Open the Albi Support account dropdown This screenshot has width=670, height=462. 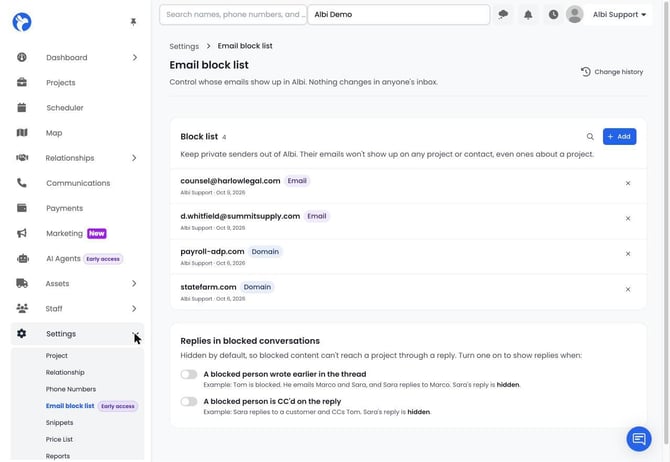pos(619,15)
